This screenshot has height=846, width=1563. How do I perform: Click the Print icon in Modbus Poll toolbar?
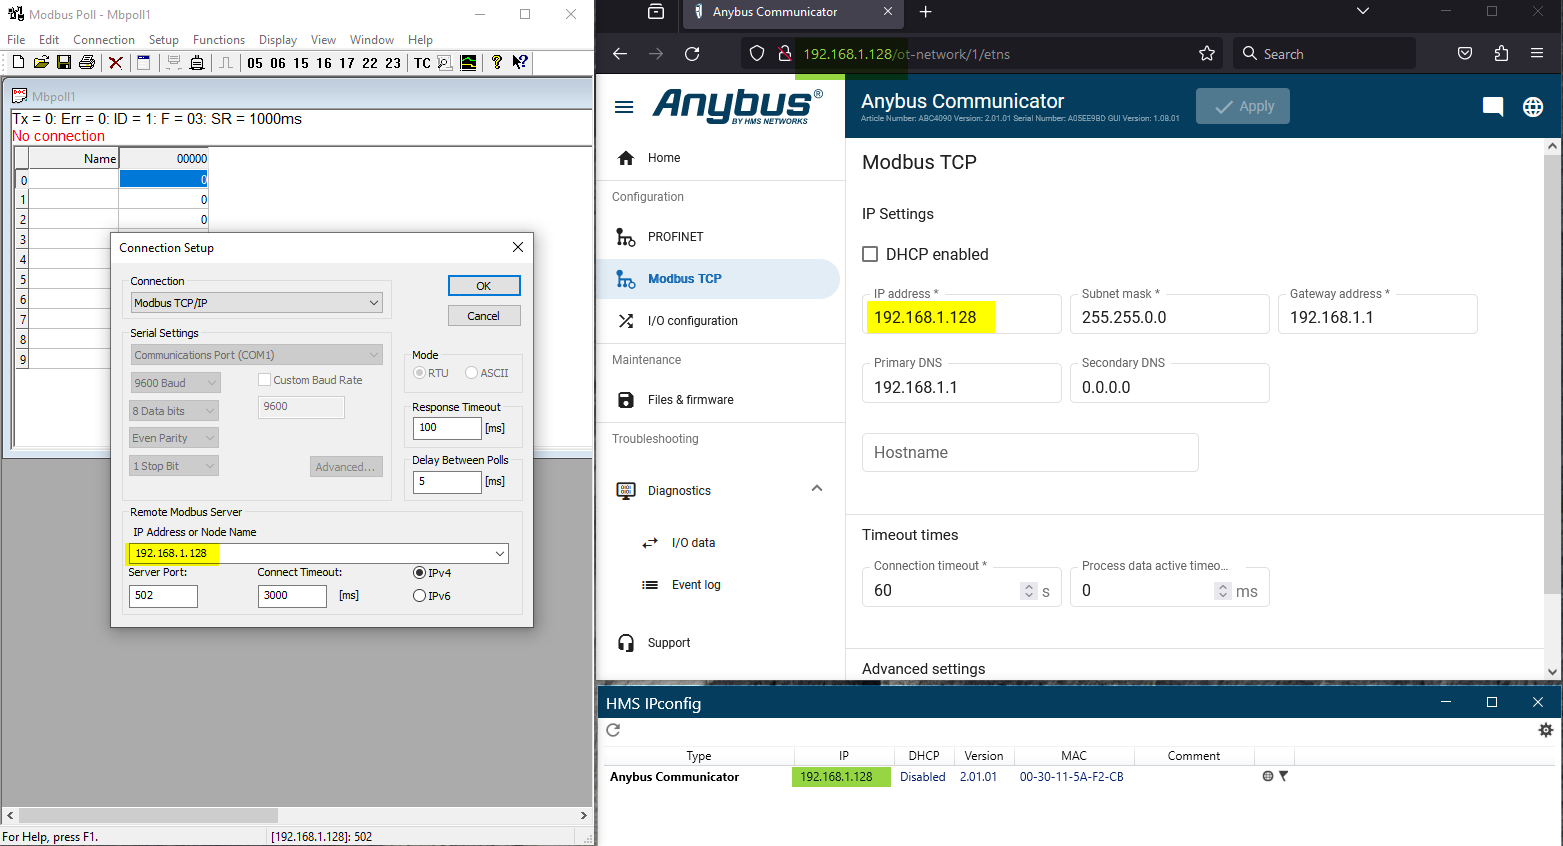click(87, 63)
